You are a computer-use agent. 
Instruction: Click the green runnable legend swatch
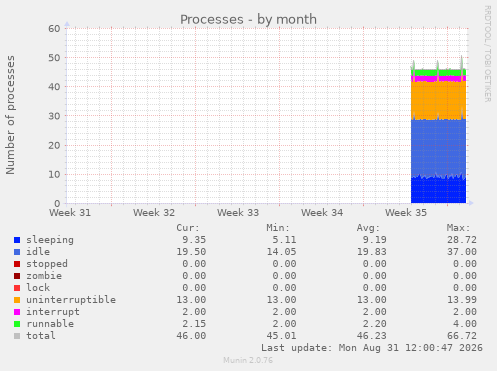(x=17, y=324)
